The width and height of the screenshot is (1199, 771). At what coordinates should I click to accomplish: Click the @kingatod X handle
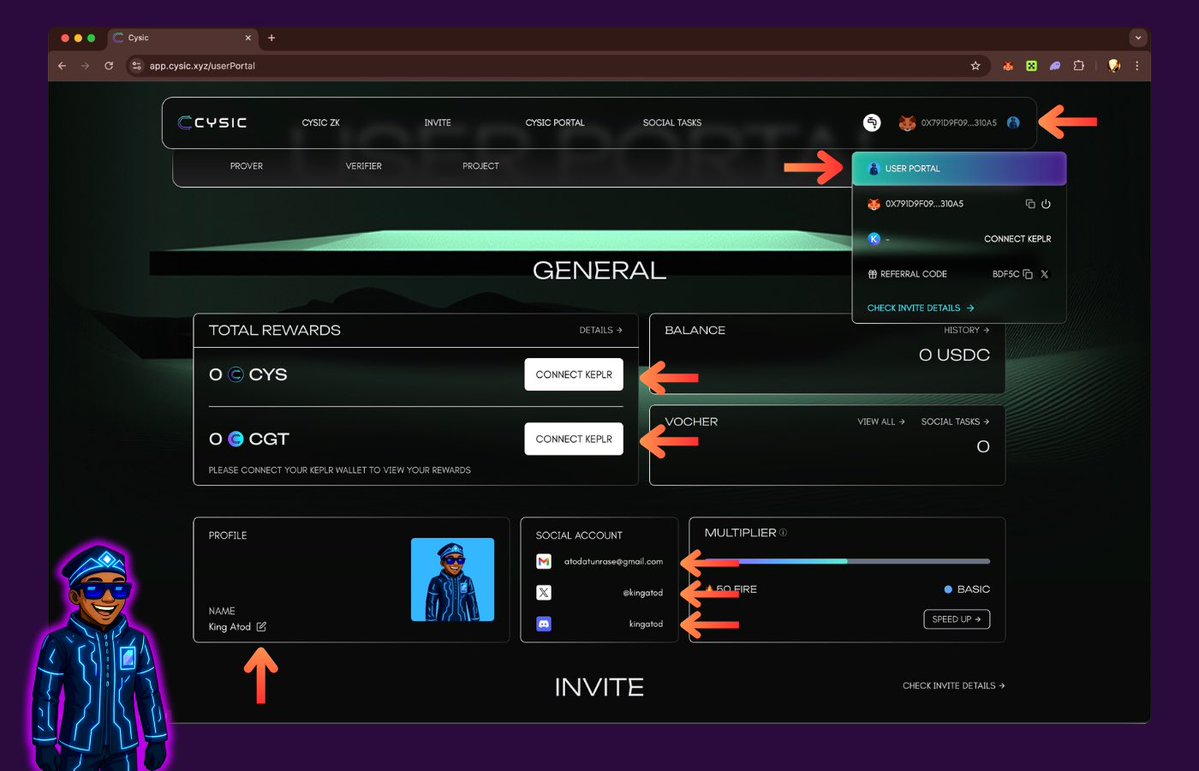pyautogui.click(x=642, y=593)
